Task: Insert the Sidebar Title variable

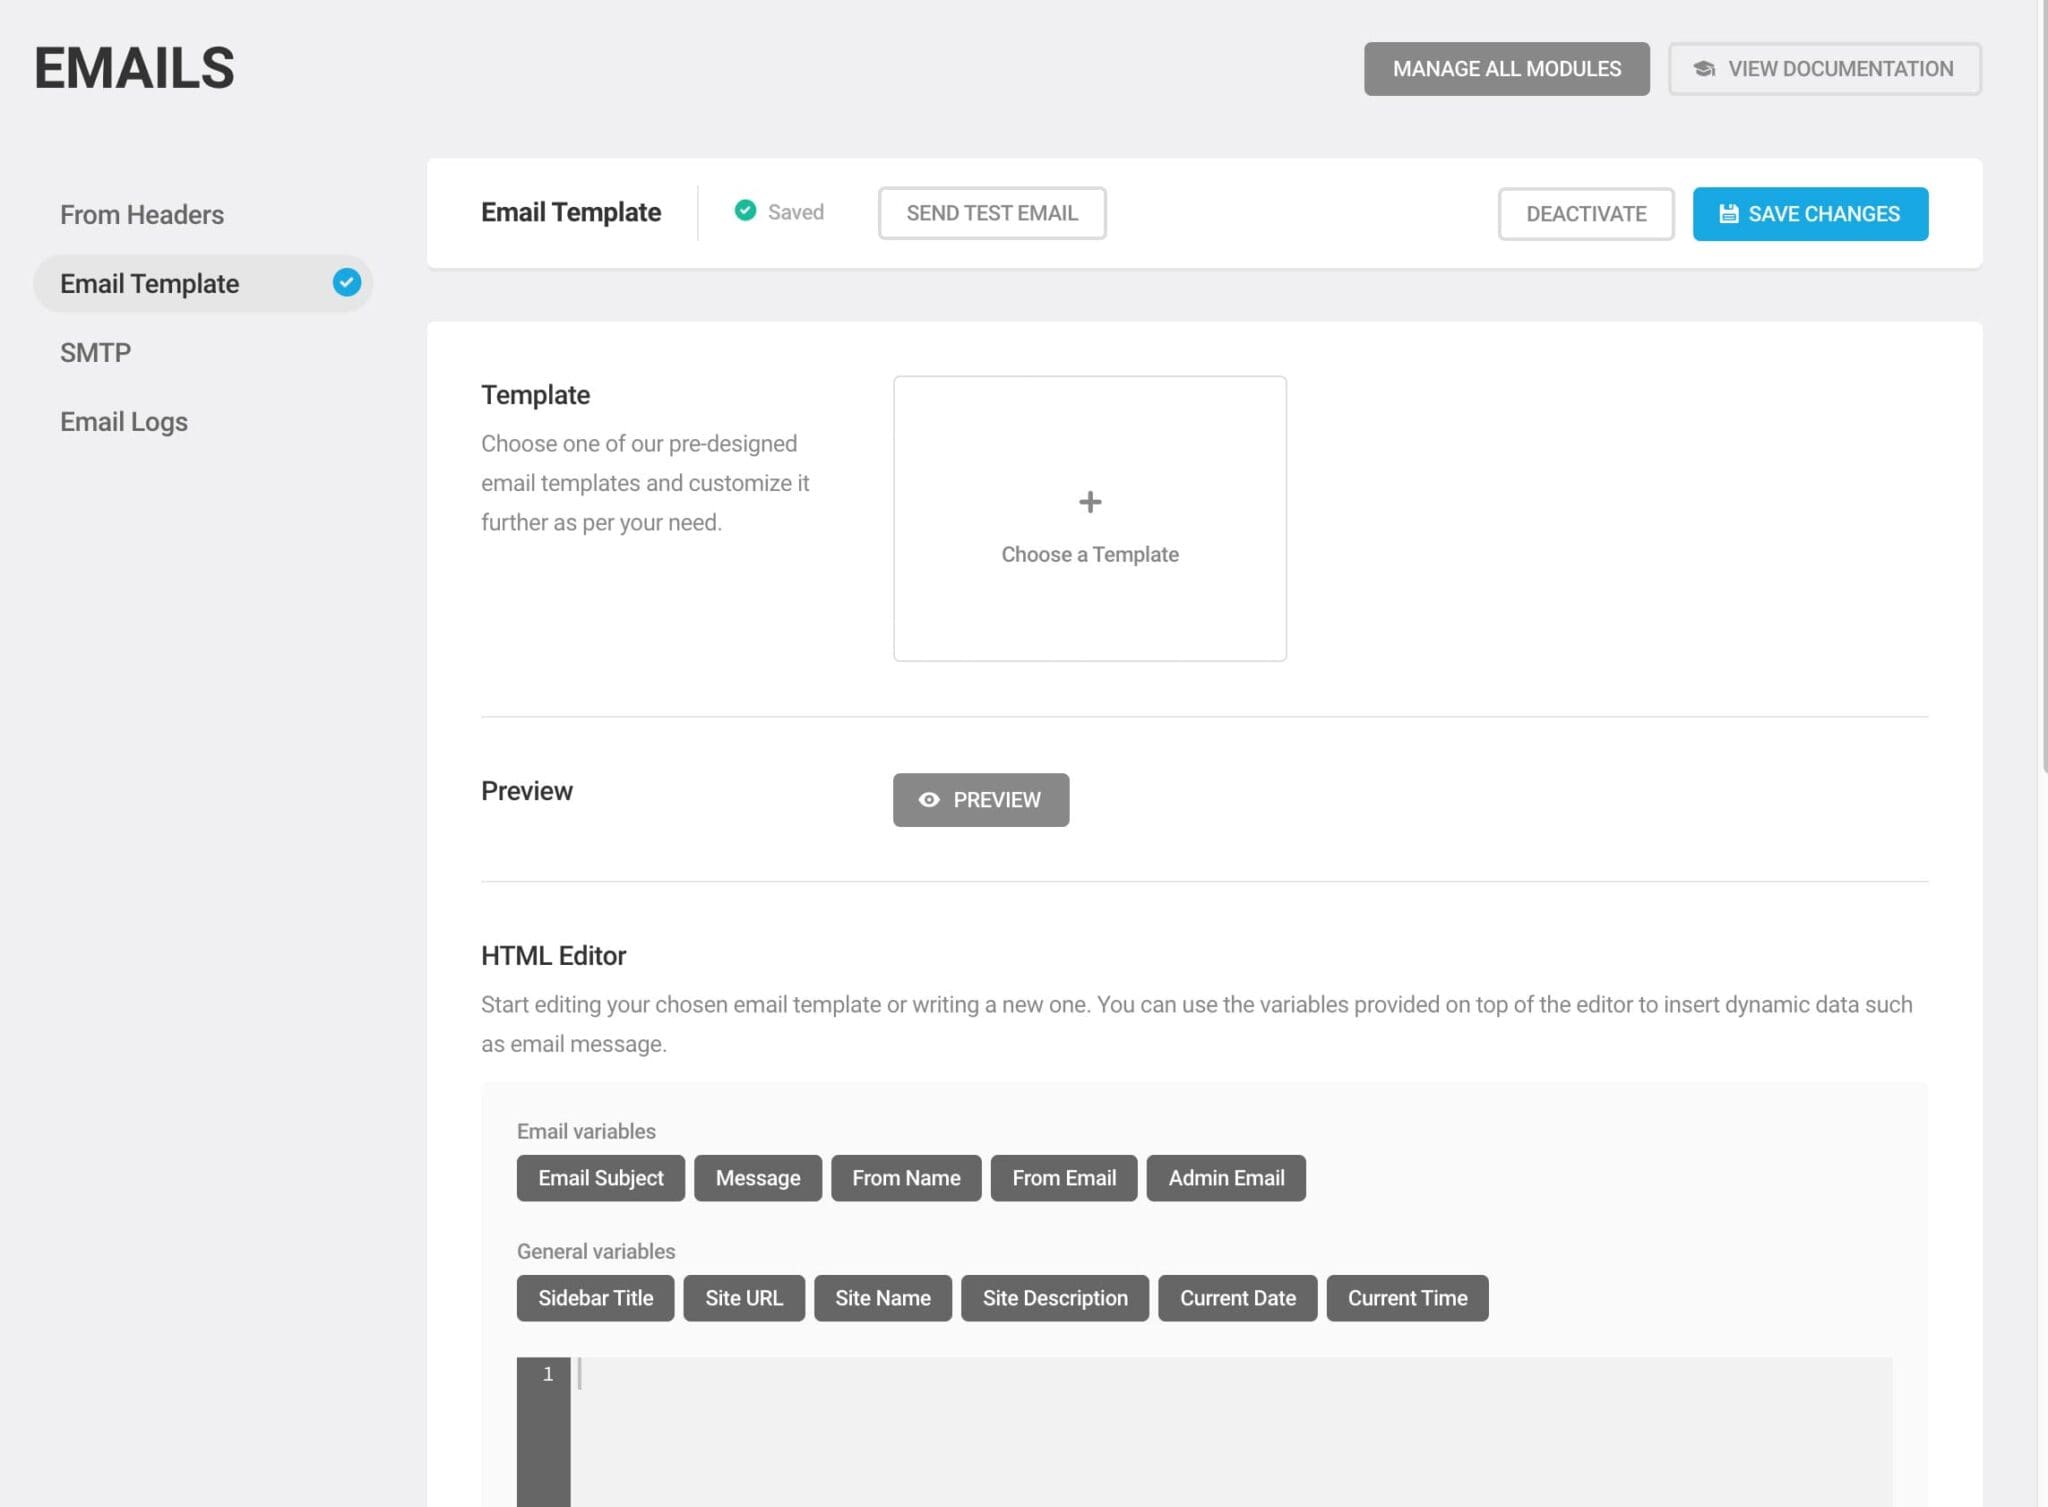Action: (595, 1298)
